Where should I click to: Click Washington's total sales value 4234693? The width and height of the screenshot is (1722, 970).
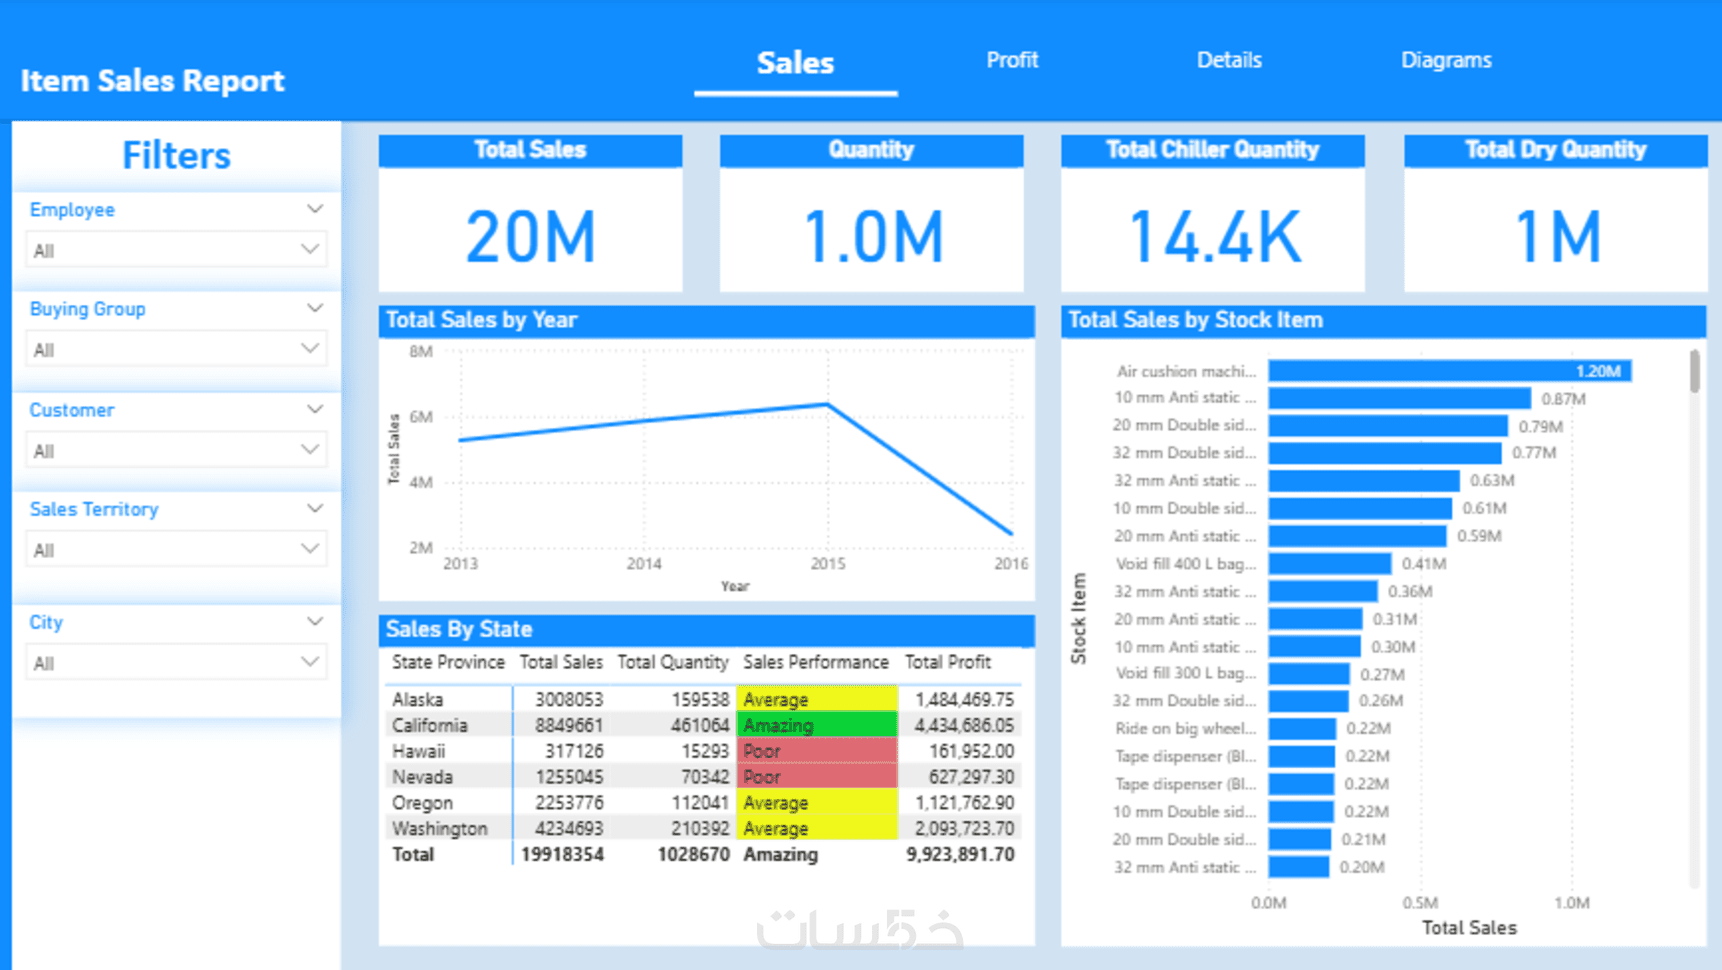(569, 828)
